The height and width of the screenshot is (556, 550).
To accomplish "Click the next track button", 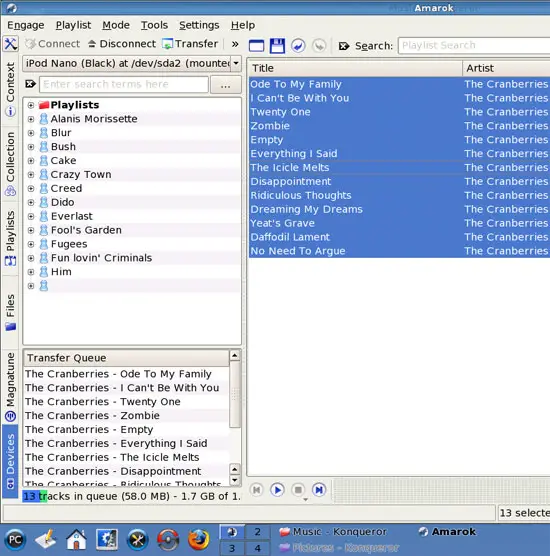I will [319, 490].
